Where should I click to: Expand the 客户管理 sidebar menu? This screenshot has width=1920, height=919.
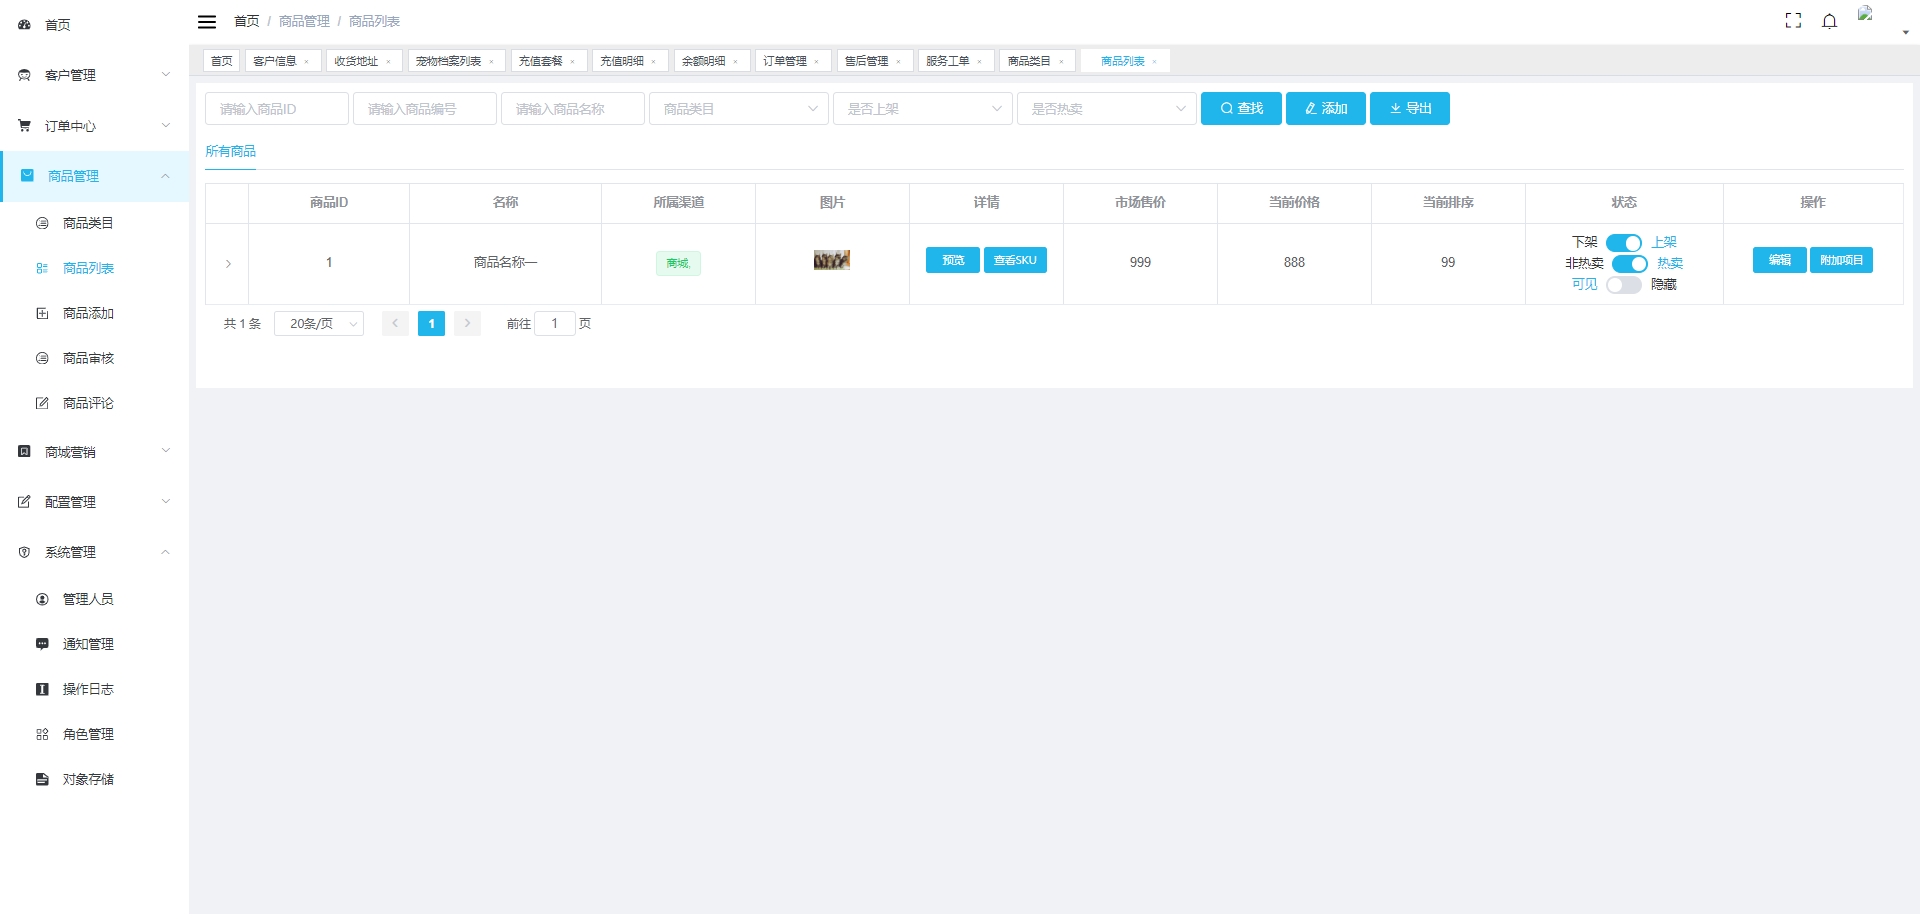166,74
